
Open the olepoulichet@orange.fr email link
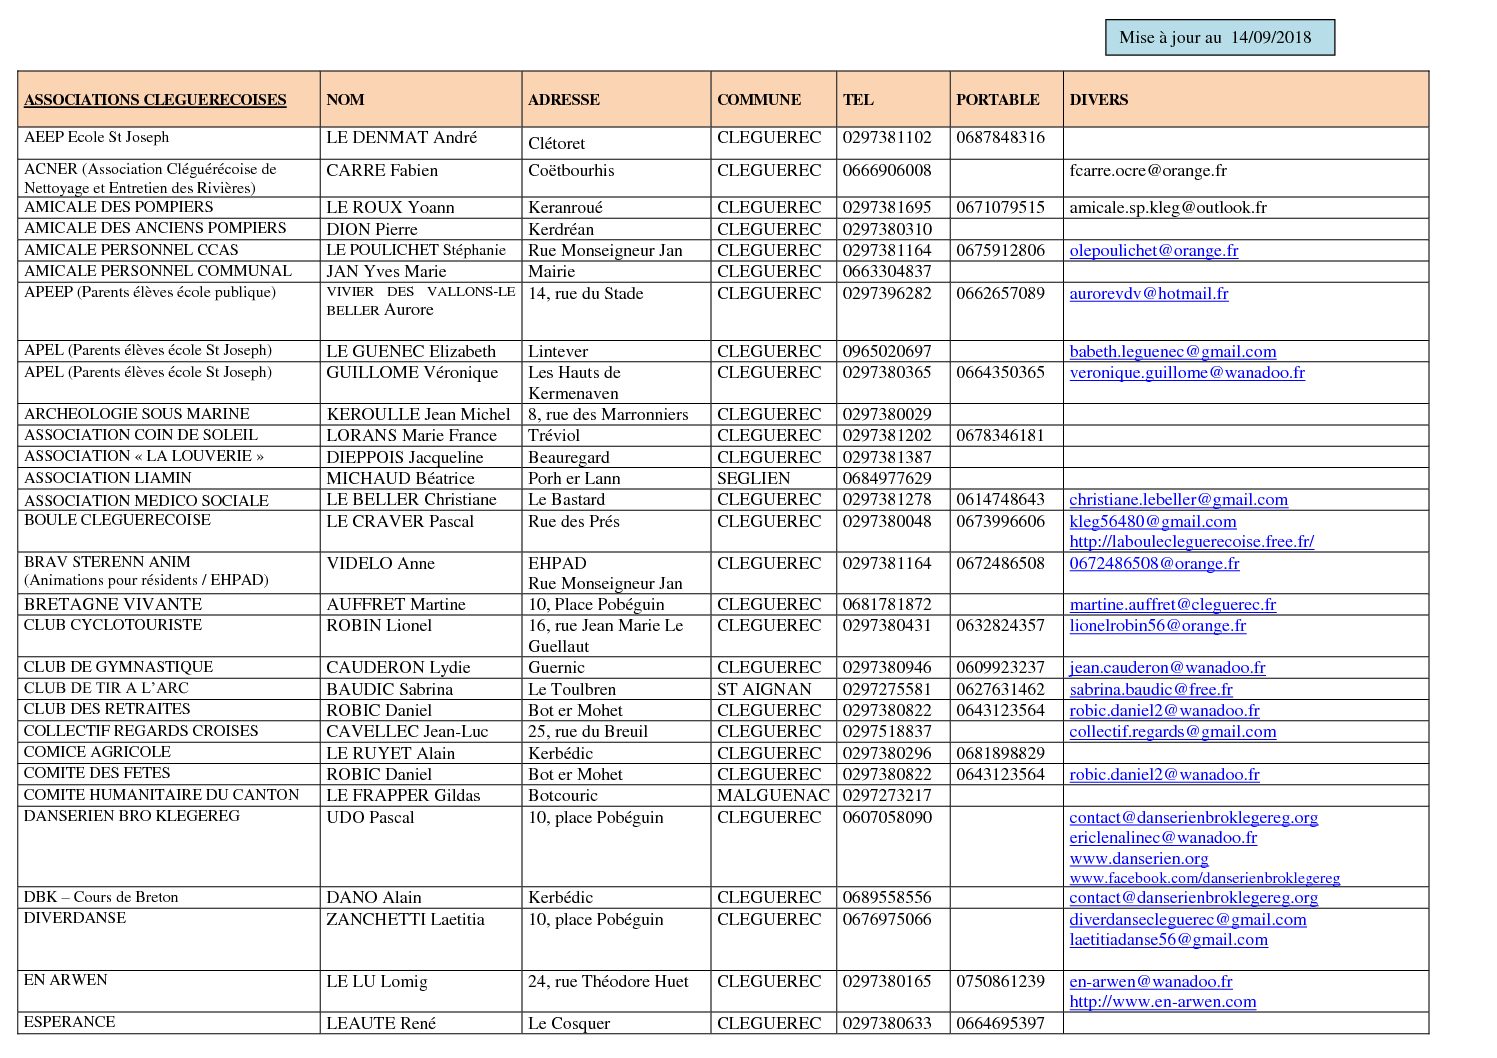(x=1153, y=251)
